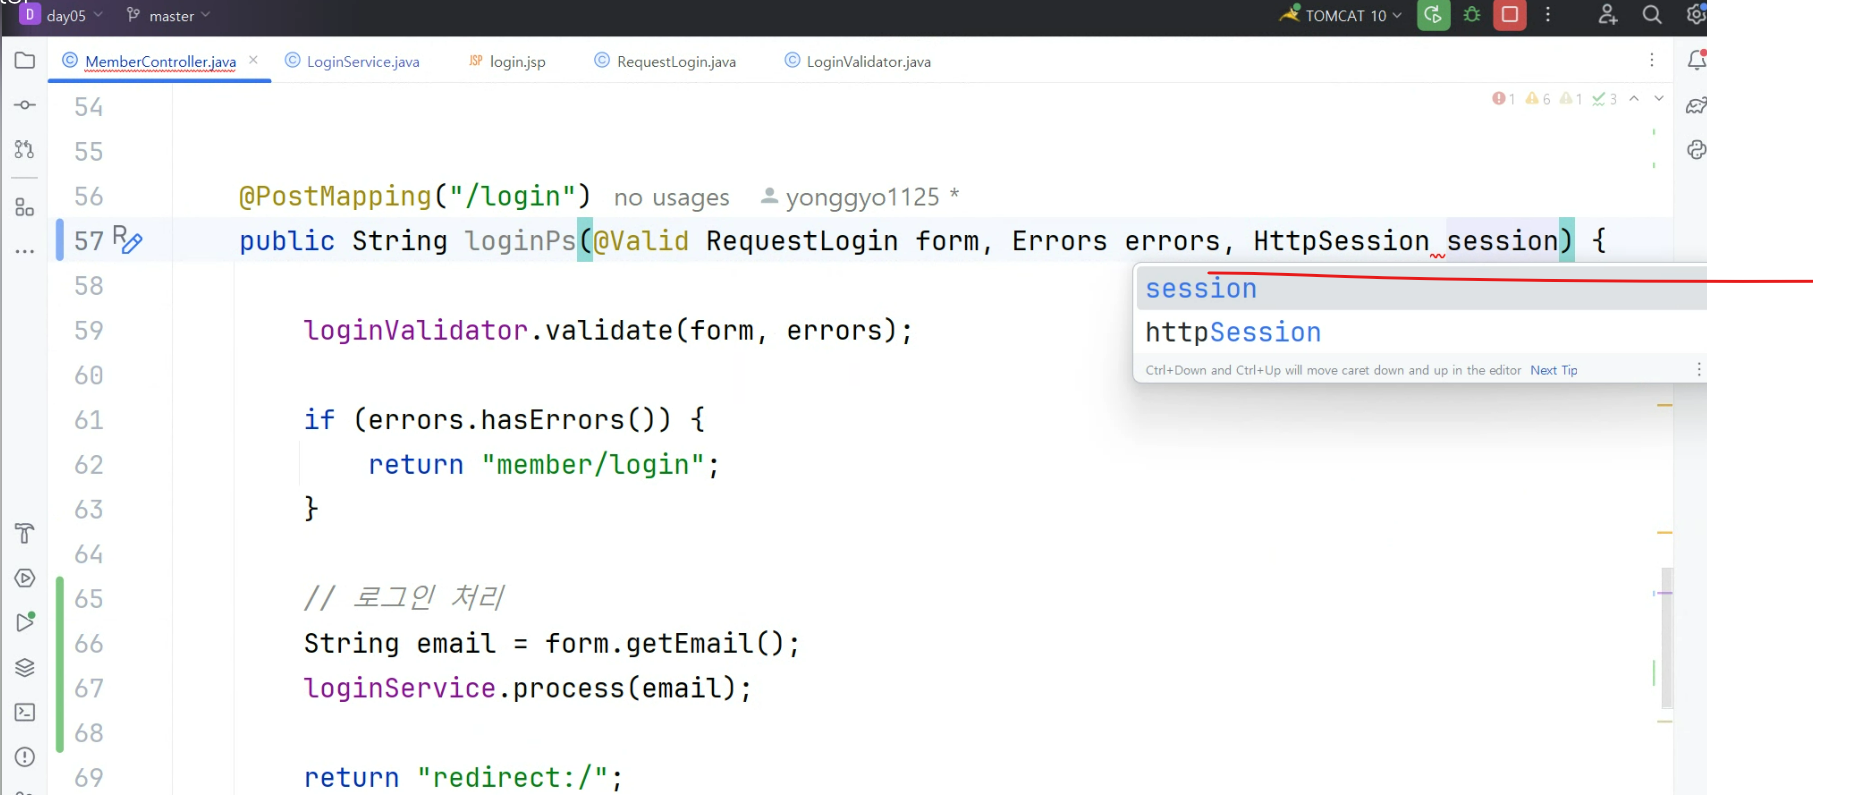Open Search Everywhere magnifier

1652,15
